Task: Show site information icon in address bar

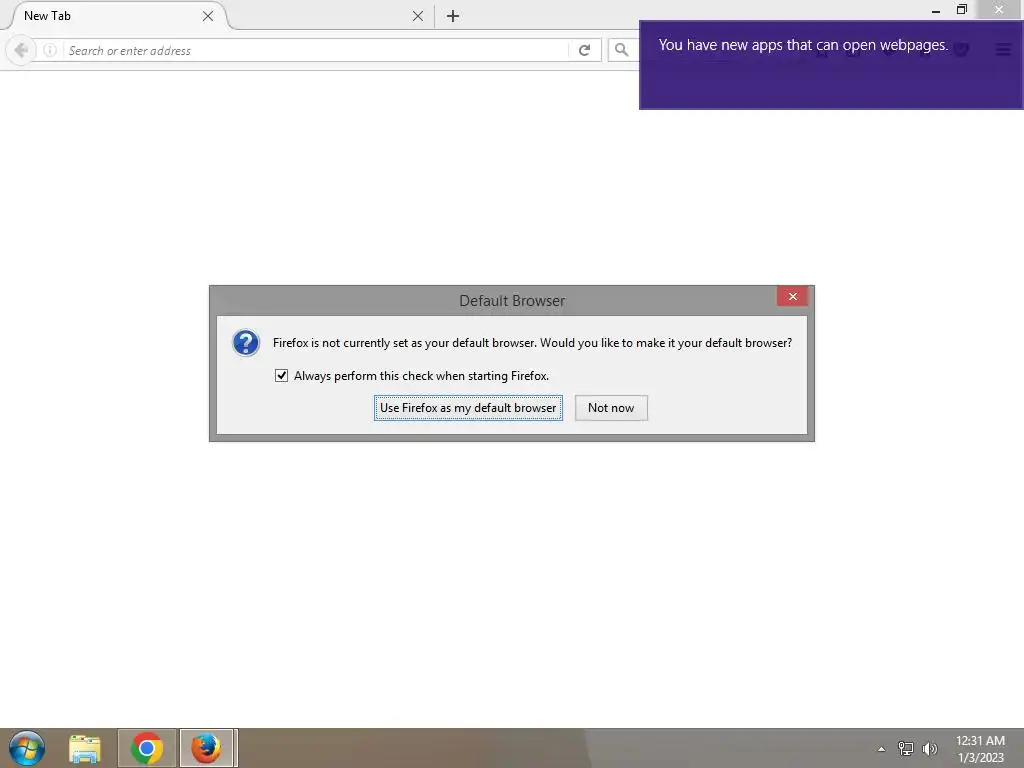Action: [x=50, y=50]
